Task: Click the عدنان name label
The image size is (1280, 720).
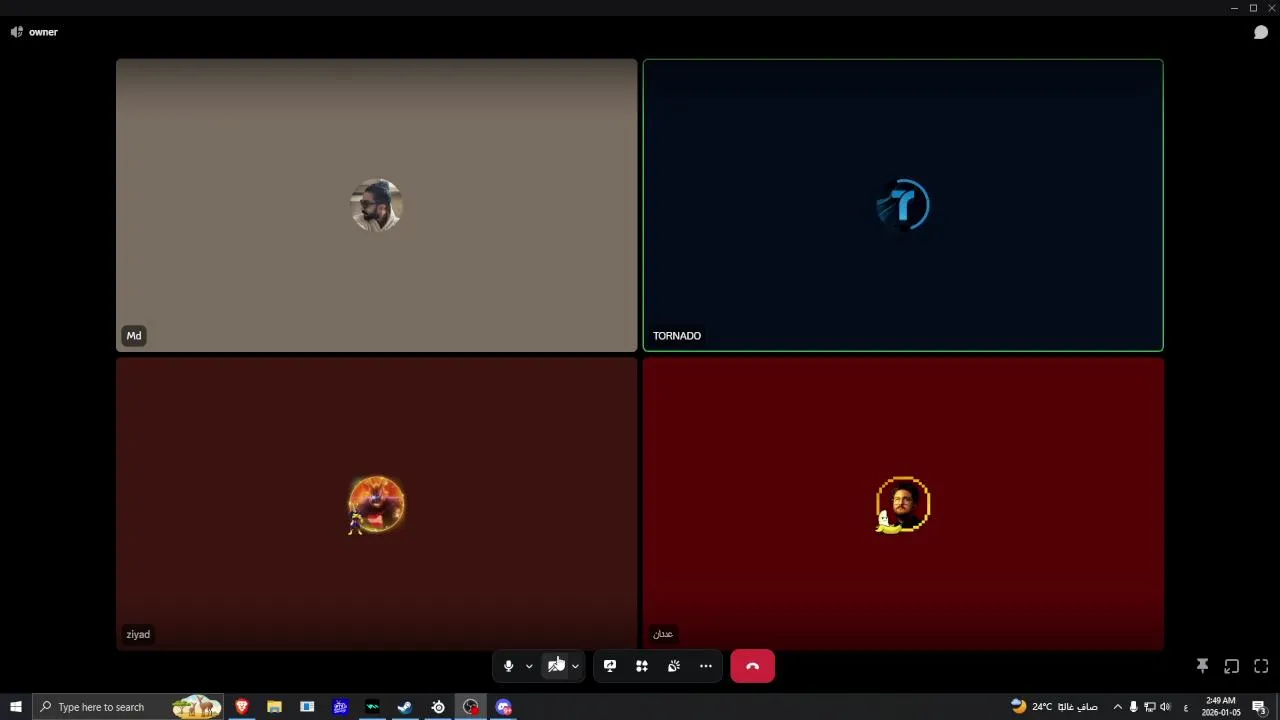Action: point(663,634)
